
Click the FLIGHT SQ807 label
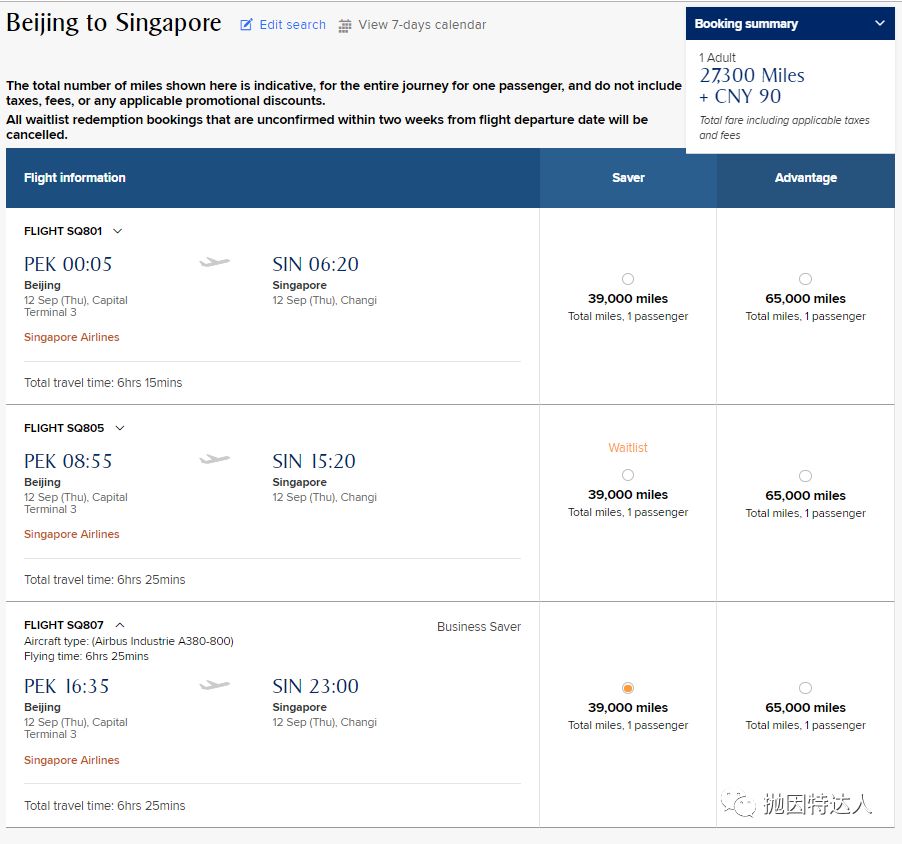coord(64,625)
